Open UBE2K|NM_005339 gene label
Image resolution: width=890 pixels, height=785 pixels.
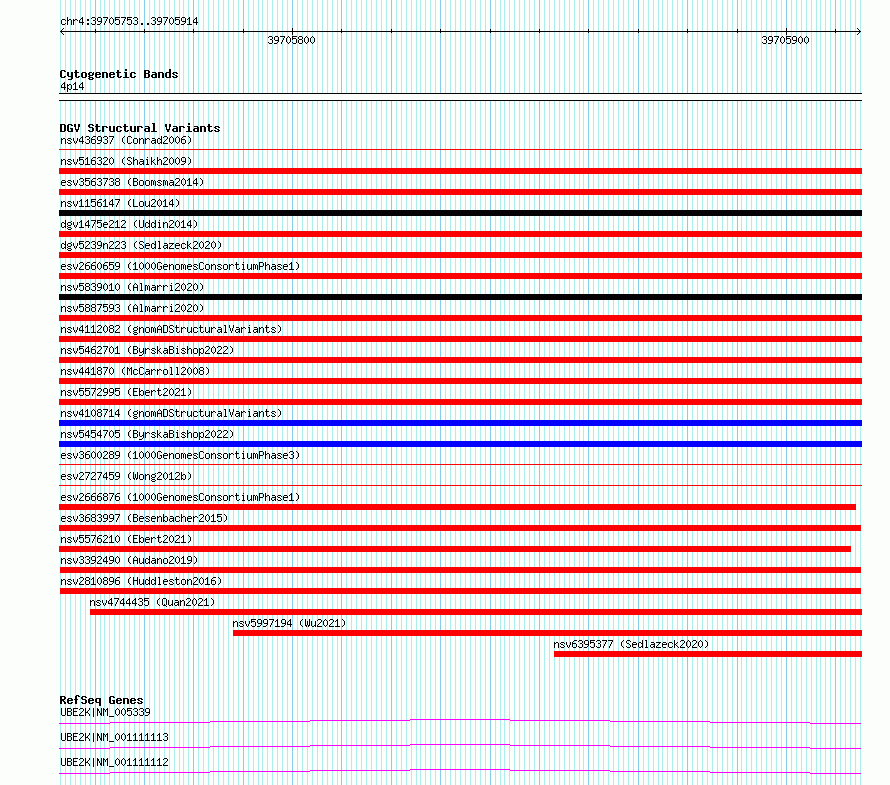(105, 712)
